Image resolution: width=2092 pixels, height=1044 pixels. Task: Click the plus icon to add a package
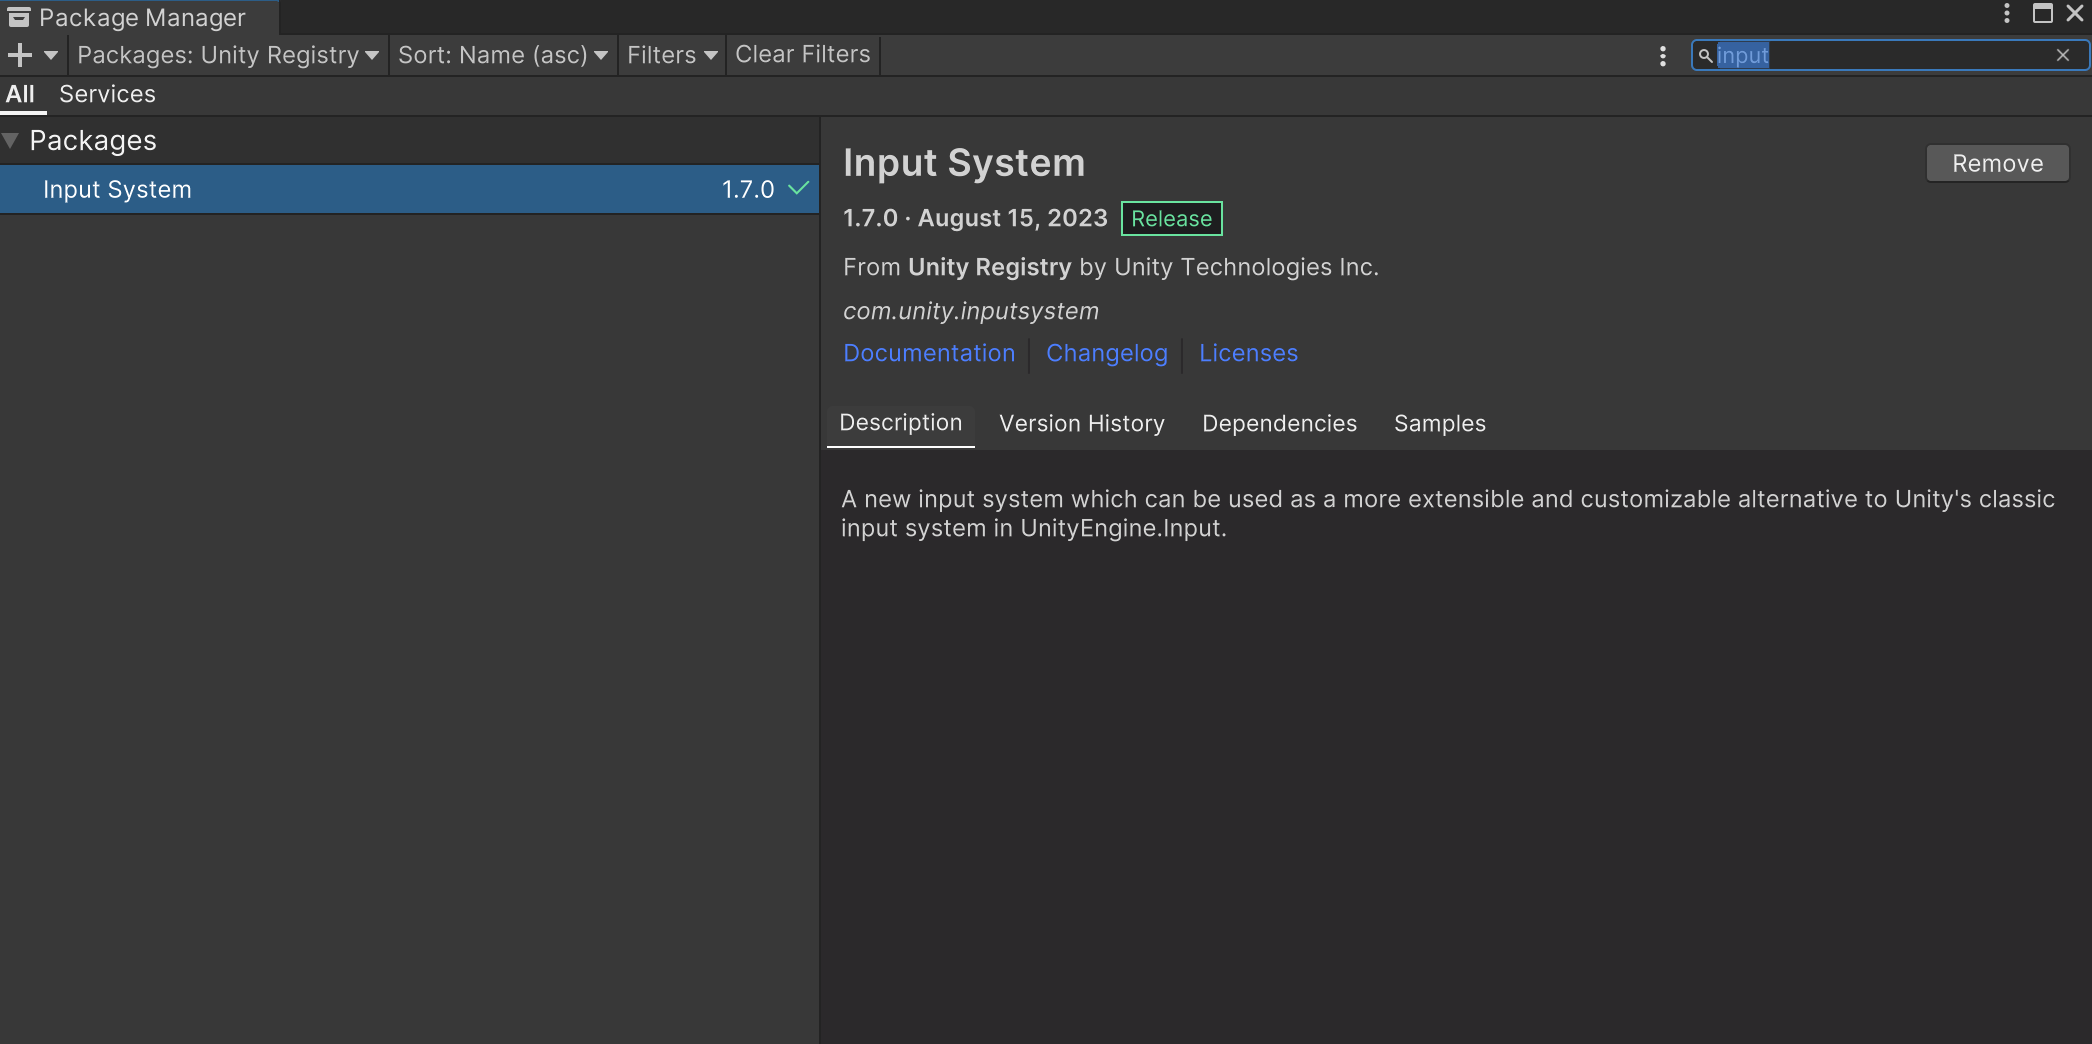point(20,55)
